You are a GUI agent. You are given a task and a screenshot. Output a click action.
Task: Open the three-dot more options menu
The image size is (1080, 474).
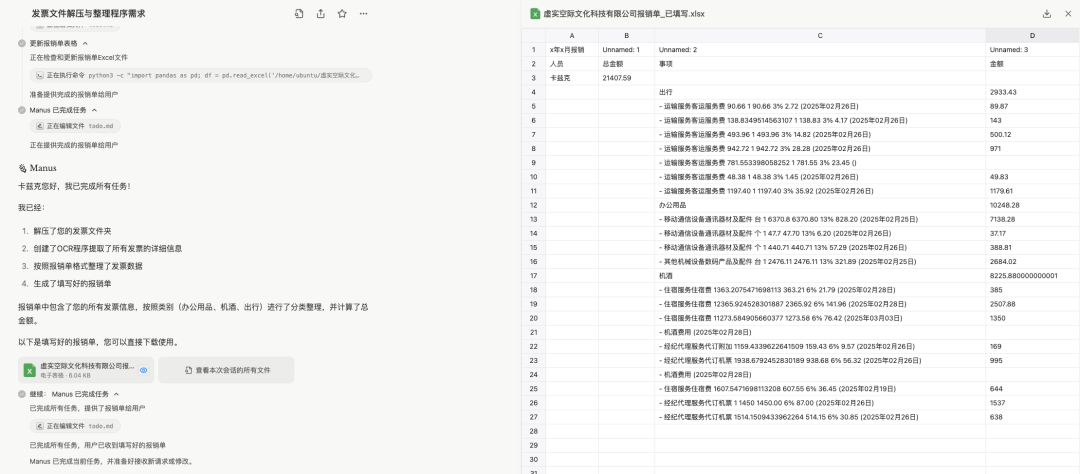click(363, 13)
